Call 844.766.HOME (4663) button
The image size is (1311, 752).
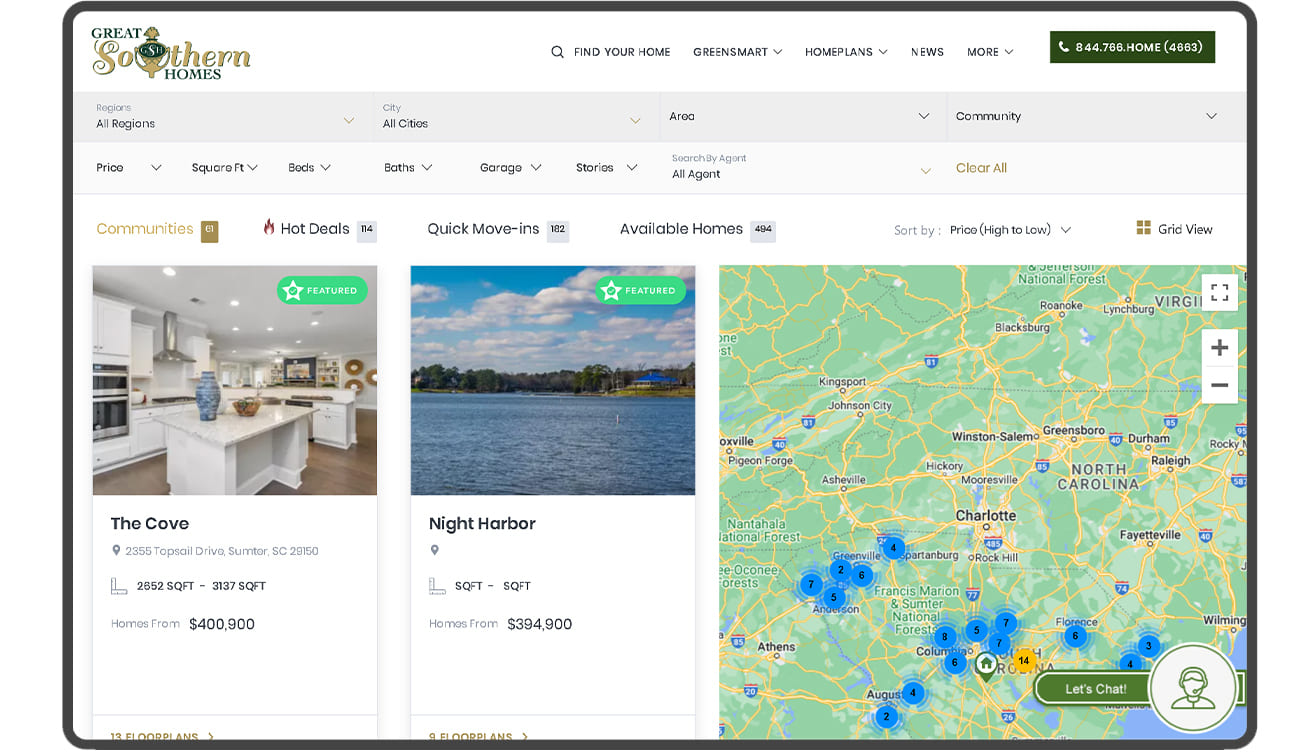click(x=1132, y=47)
